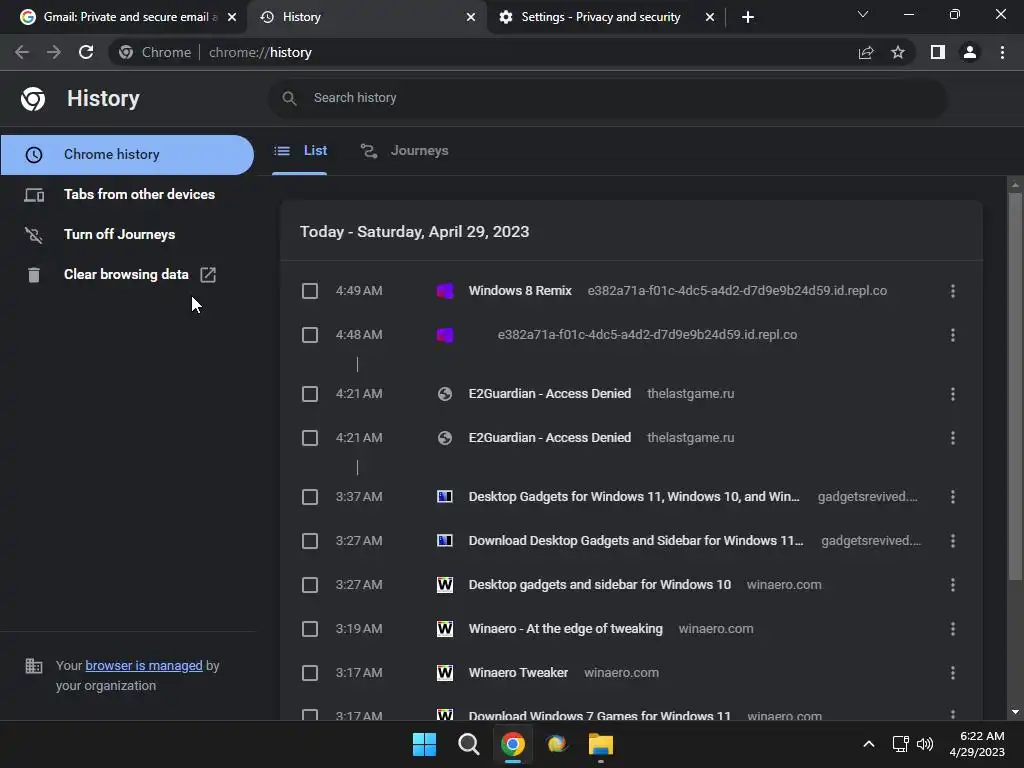Click globe favicon of first E2Guardian entry
Screen dimensions: 1024x768
point(445,394)
